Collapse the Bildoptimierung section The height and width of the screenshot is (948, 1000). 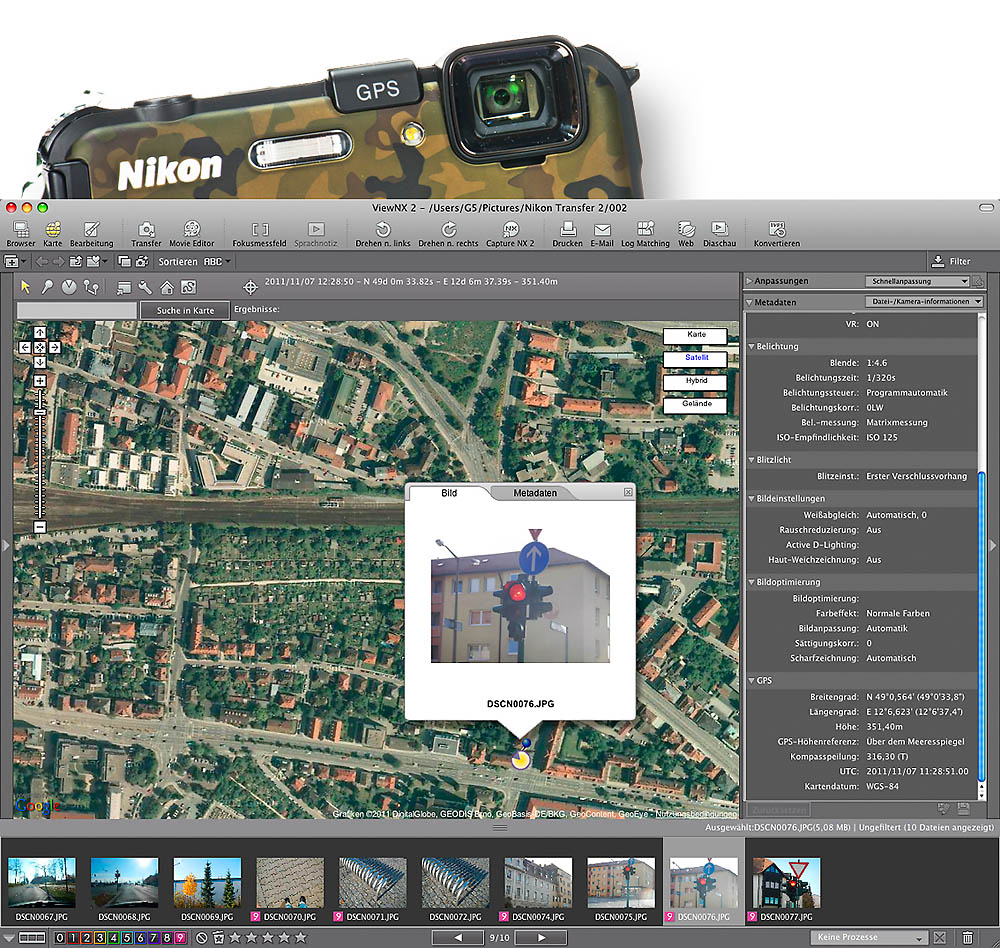[752, 582]
